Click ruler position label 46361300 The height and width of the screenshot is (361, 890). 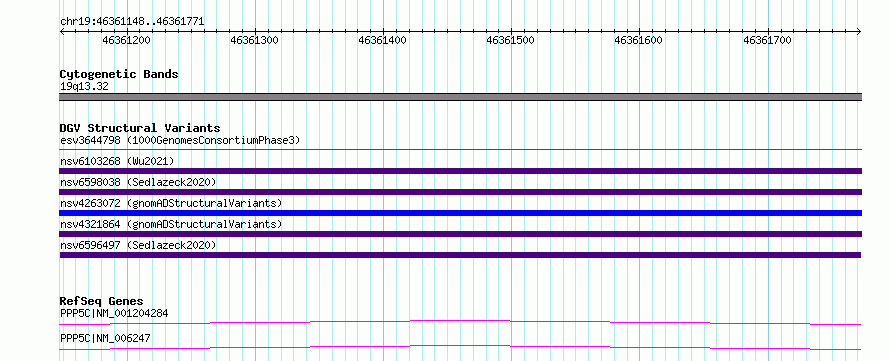coord(255,40)
